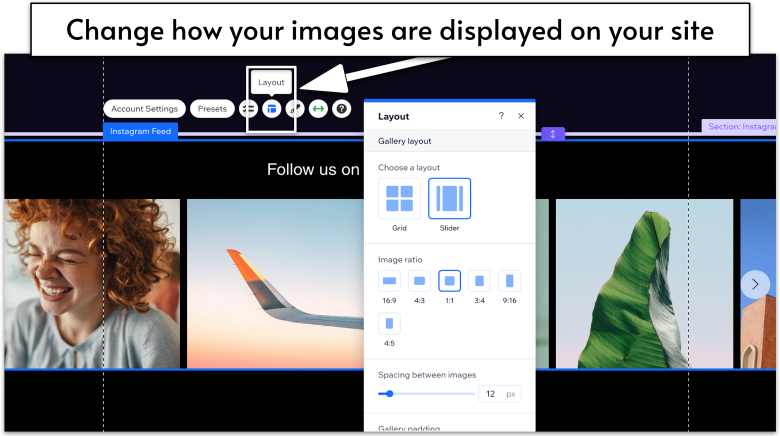Image resolution: width=780 pixels, height=436 pixels.
Task: Click the spacing value field showing 12
Action: click(490, 394)
